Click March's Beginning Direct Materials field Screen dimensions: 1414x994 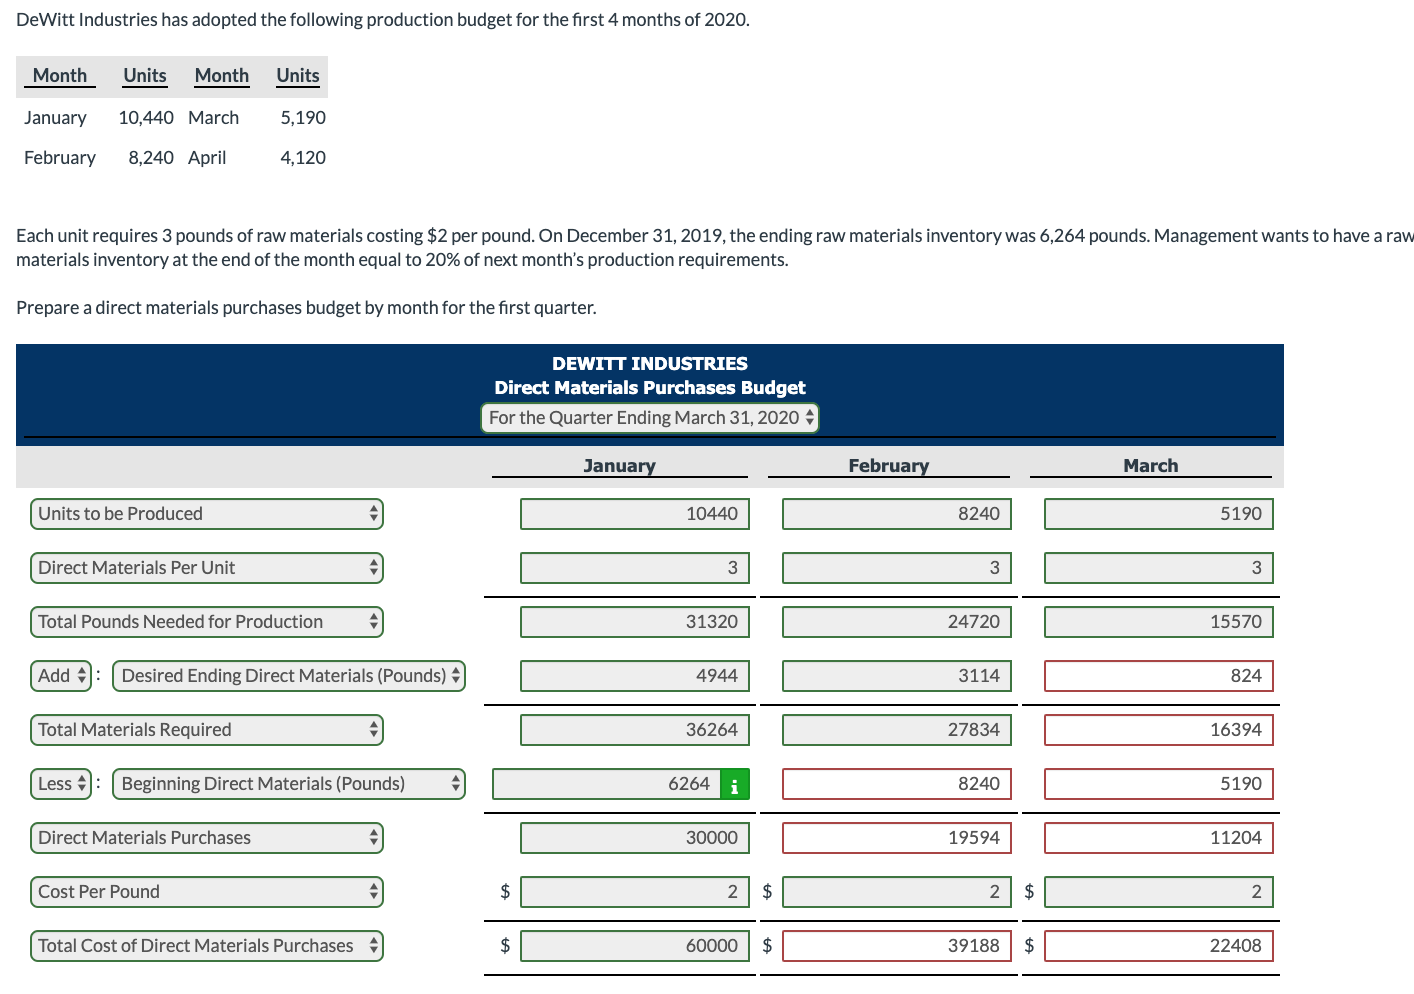[x=1159, y=784]
